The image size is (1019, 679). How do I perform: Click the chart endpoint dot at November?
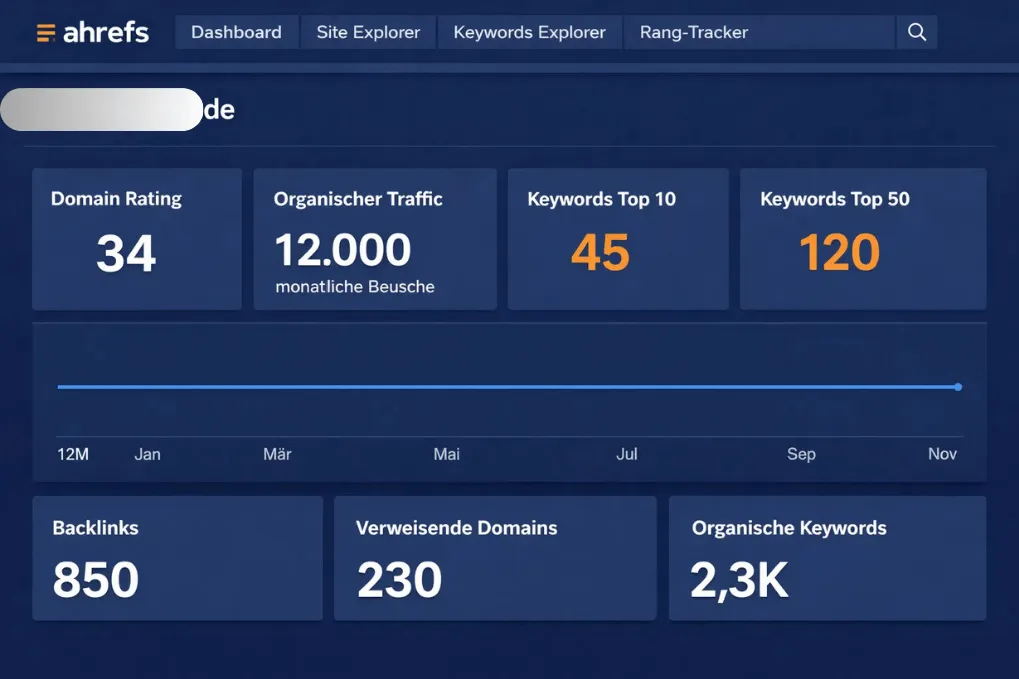tap(958, 387)
